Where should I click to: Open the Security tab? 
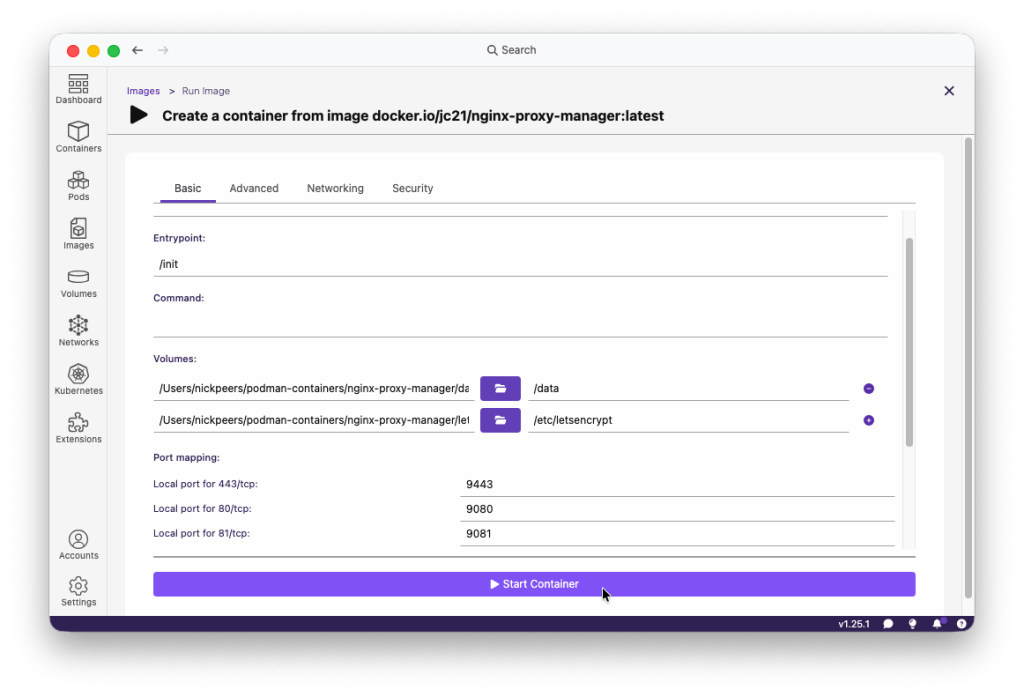[412, 188]
